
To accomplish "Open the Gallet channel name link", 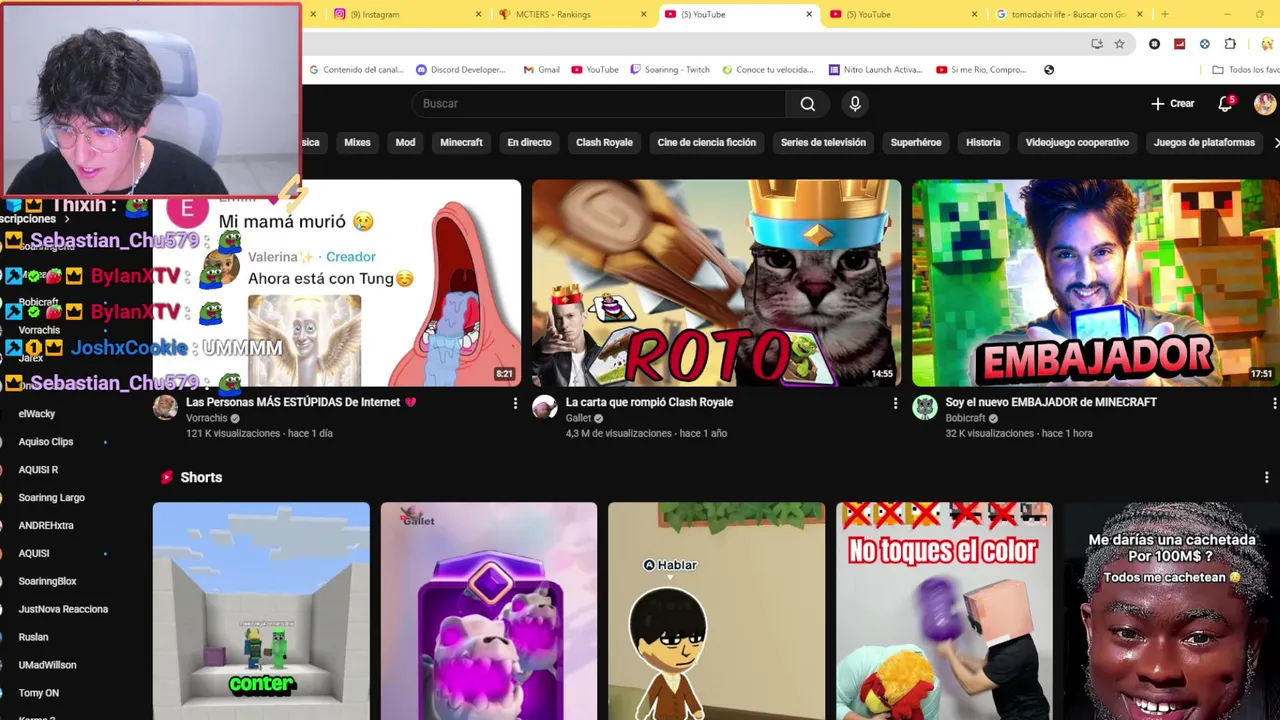I will [578, 418].
